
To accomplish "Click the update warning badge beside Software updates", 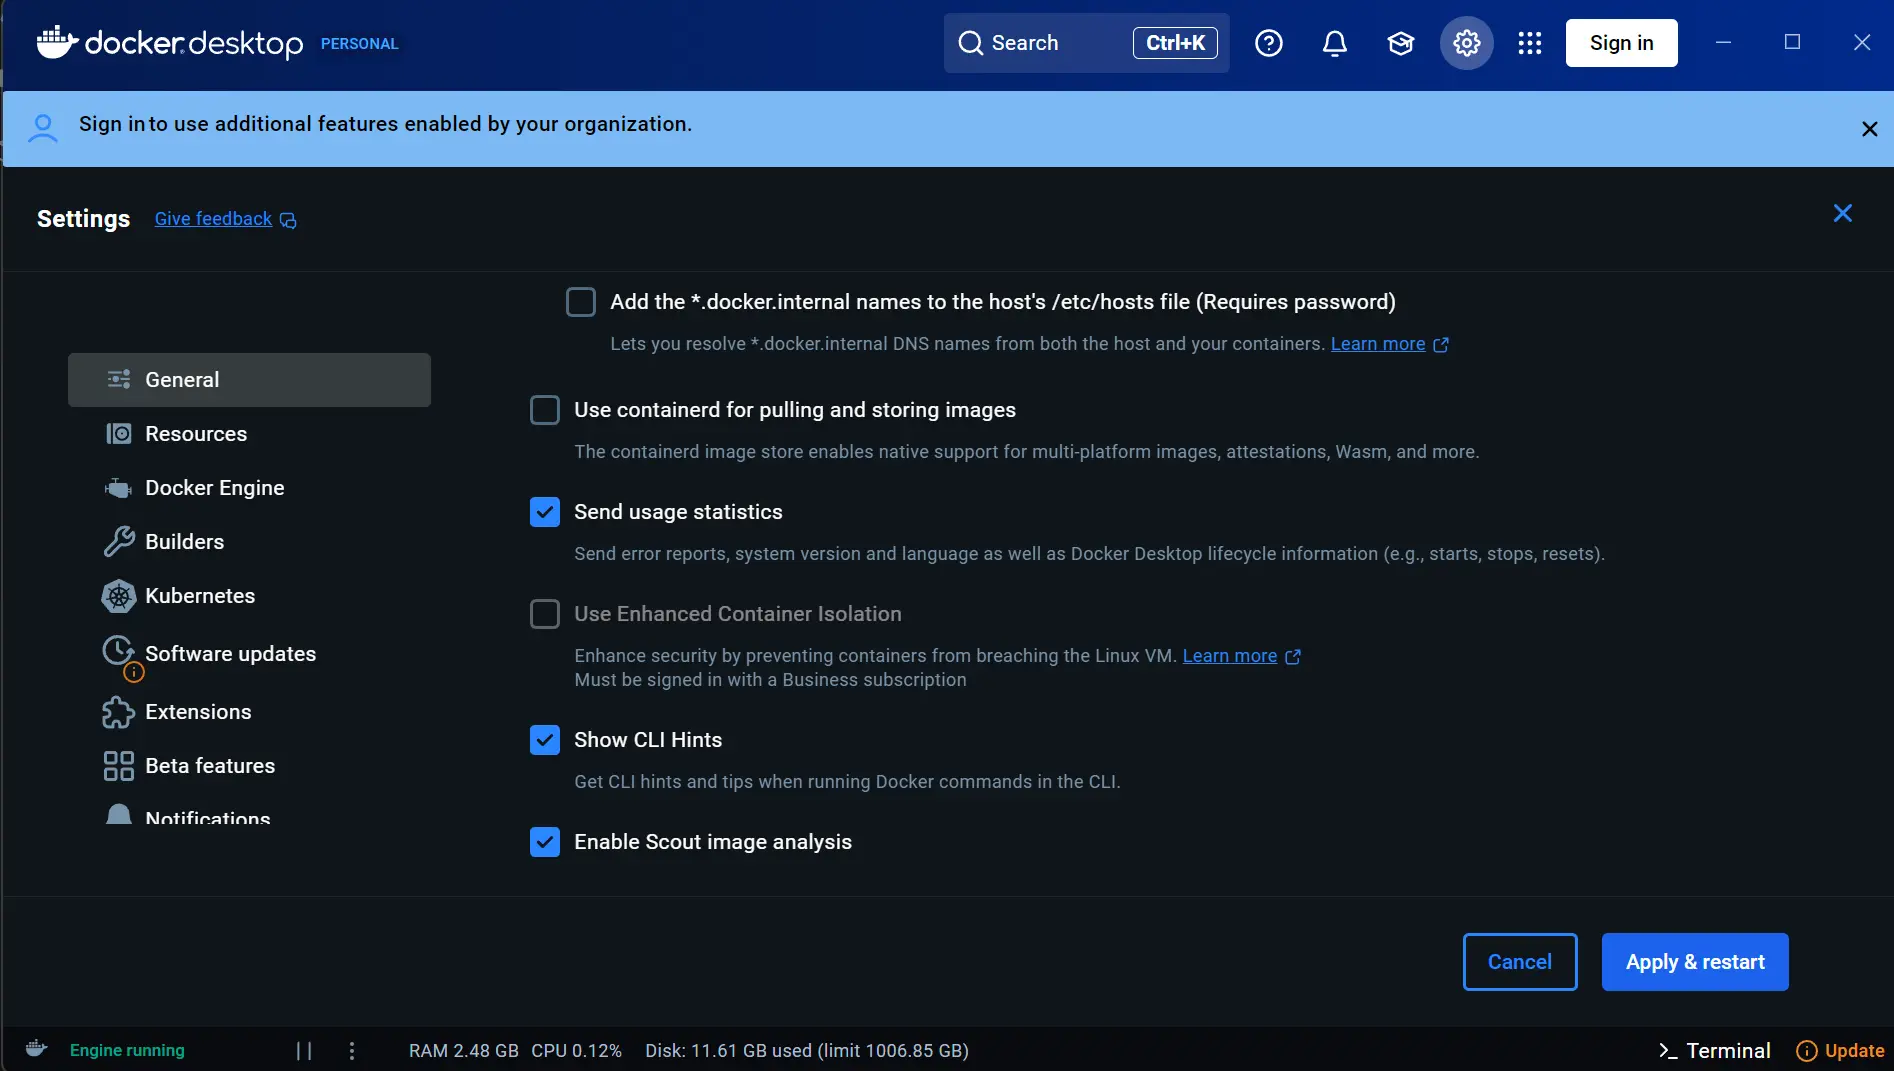I will pyautogui.click(x=134, y=673).
